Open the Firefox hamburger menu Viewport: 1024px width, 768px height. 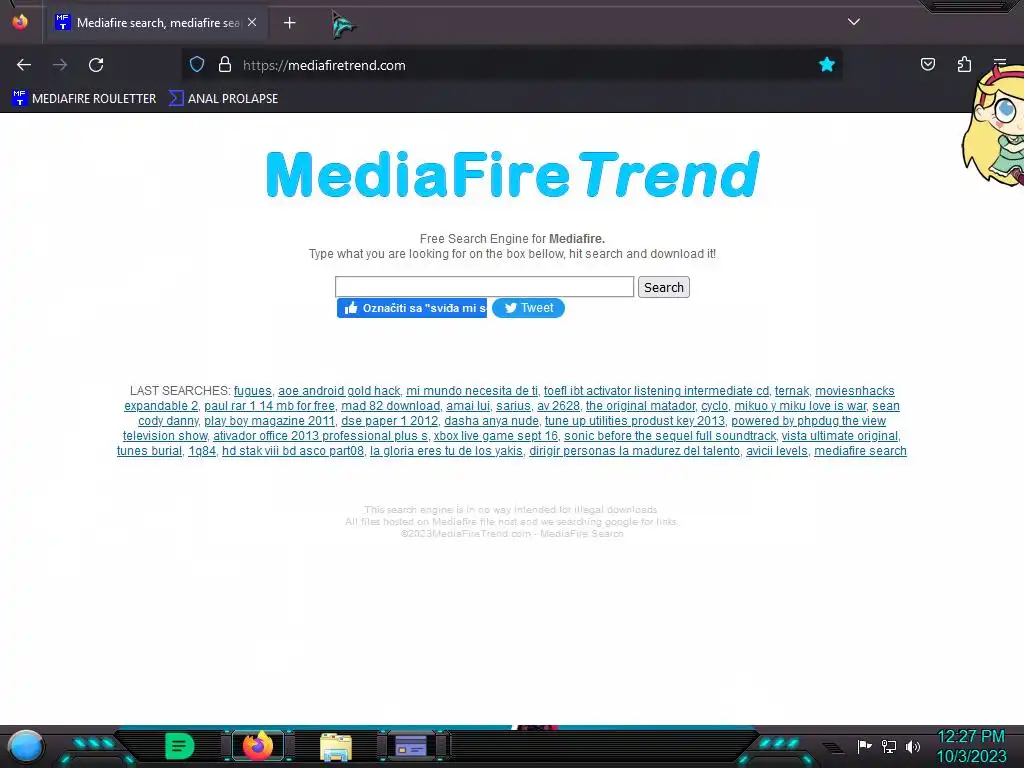[1000, 64]
